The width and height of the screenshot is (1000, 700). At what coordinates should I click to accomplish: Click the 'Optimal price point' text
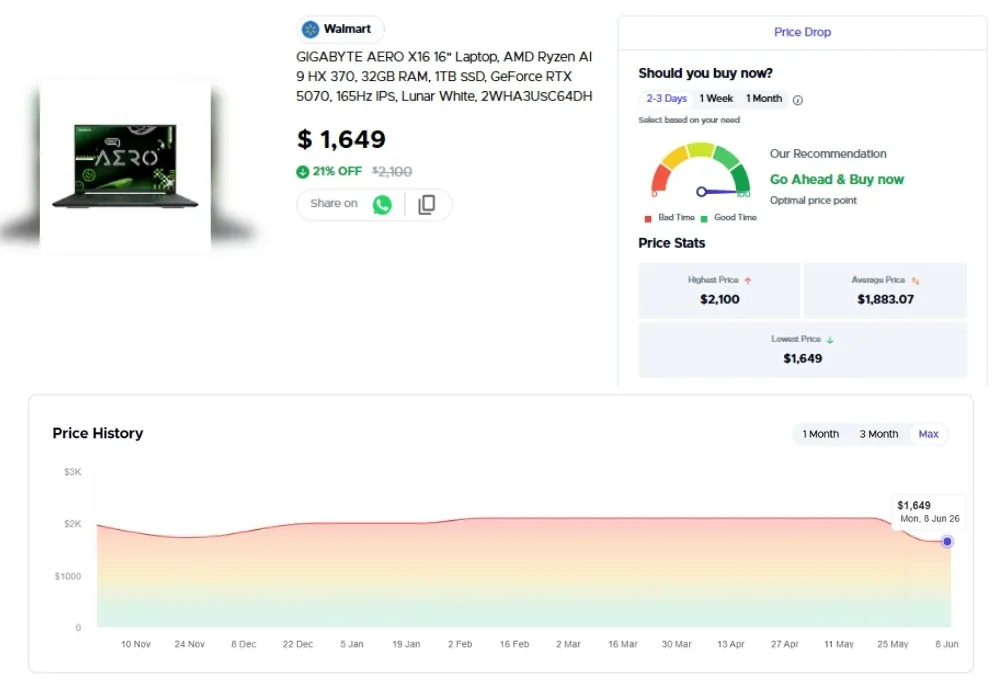[x=813, y=200]
